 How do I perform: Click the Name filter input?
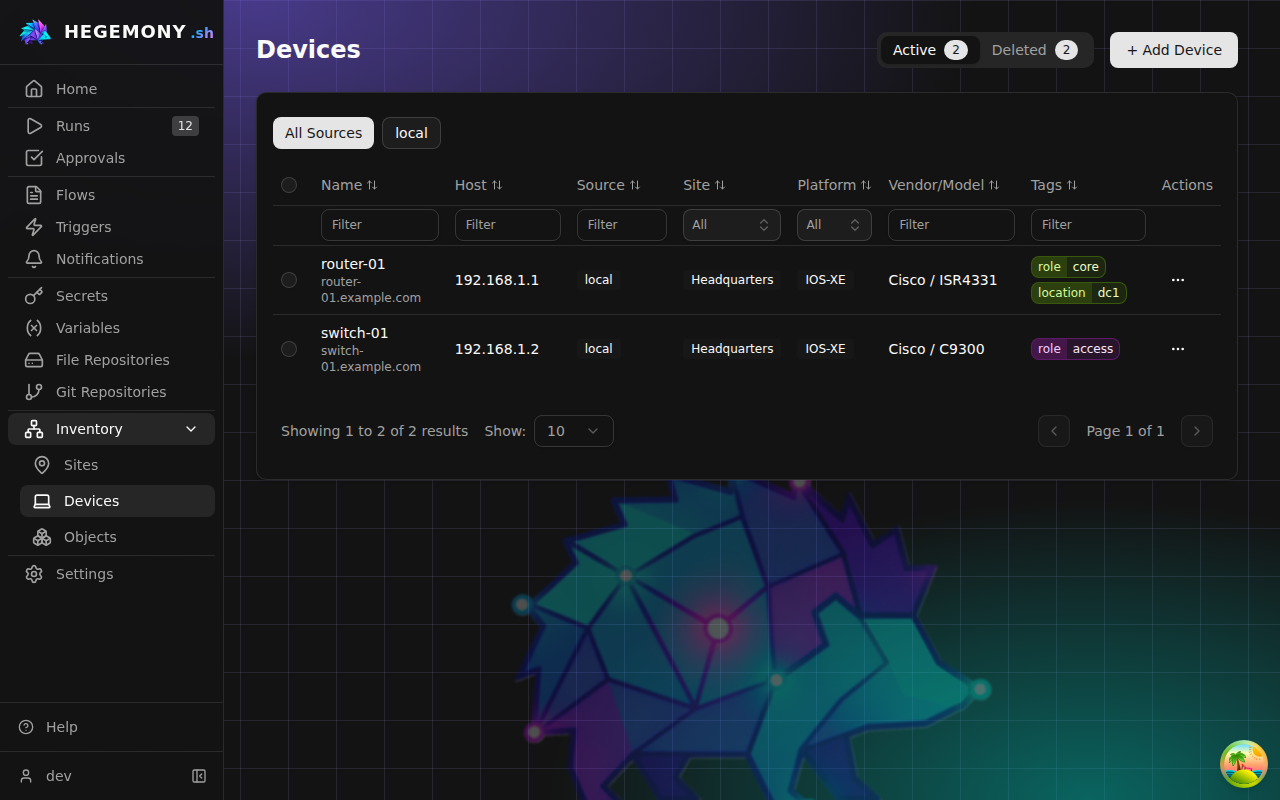coord(380,225)
